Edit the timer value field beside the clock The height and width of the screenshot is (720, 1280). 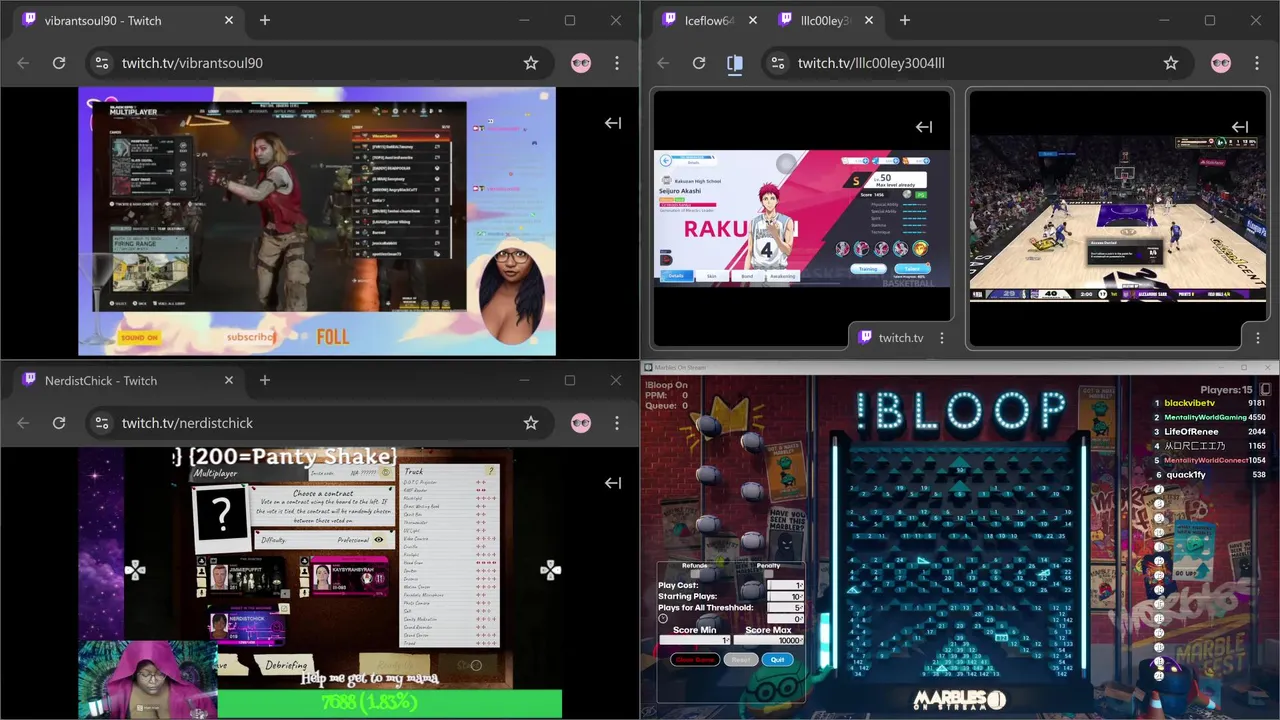click(x=785, y=619)
